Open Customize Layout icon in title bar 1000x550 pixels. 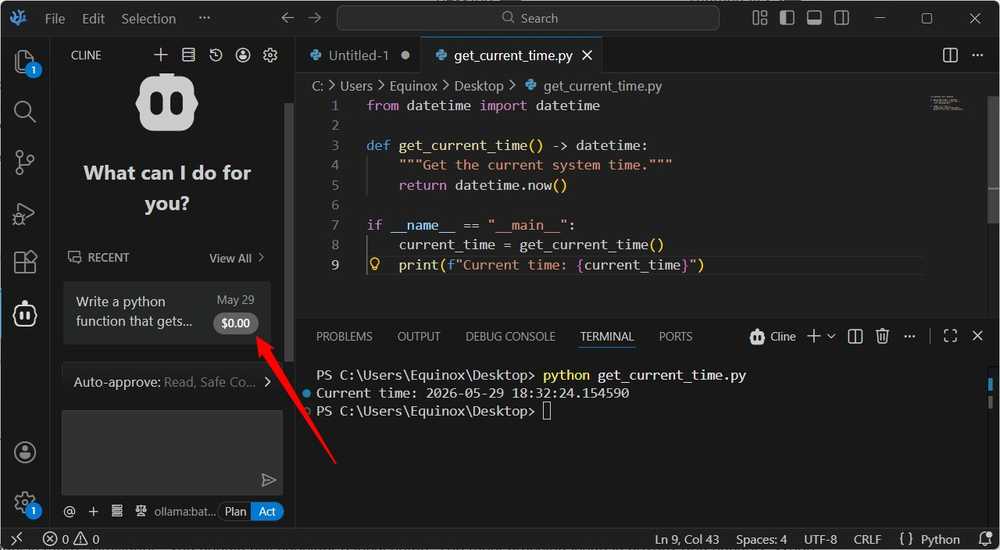(760, 18)
